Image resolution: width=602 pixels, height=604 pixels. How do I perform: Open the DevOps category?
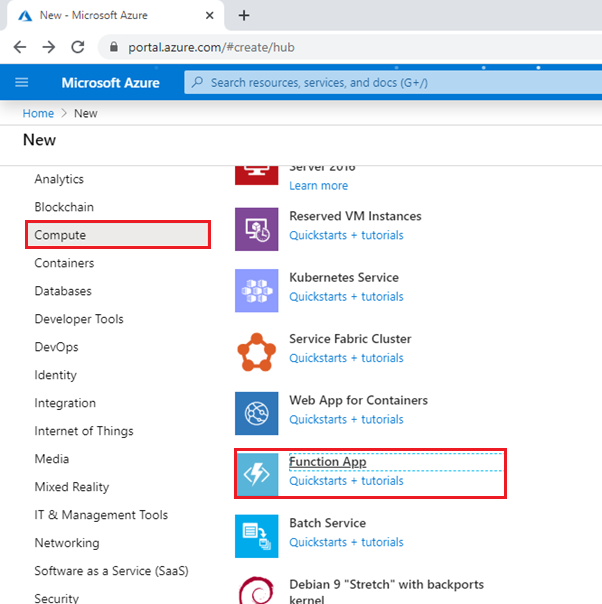pos(56,347)
